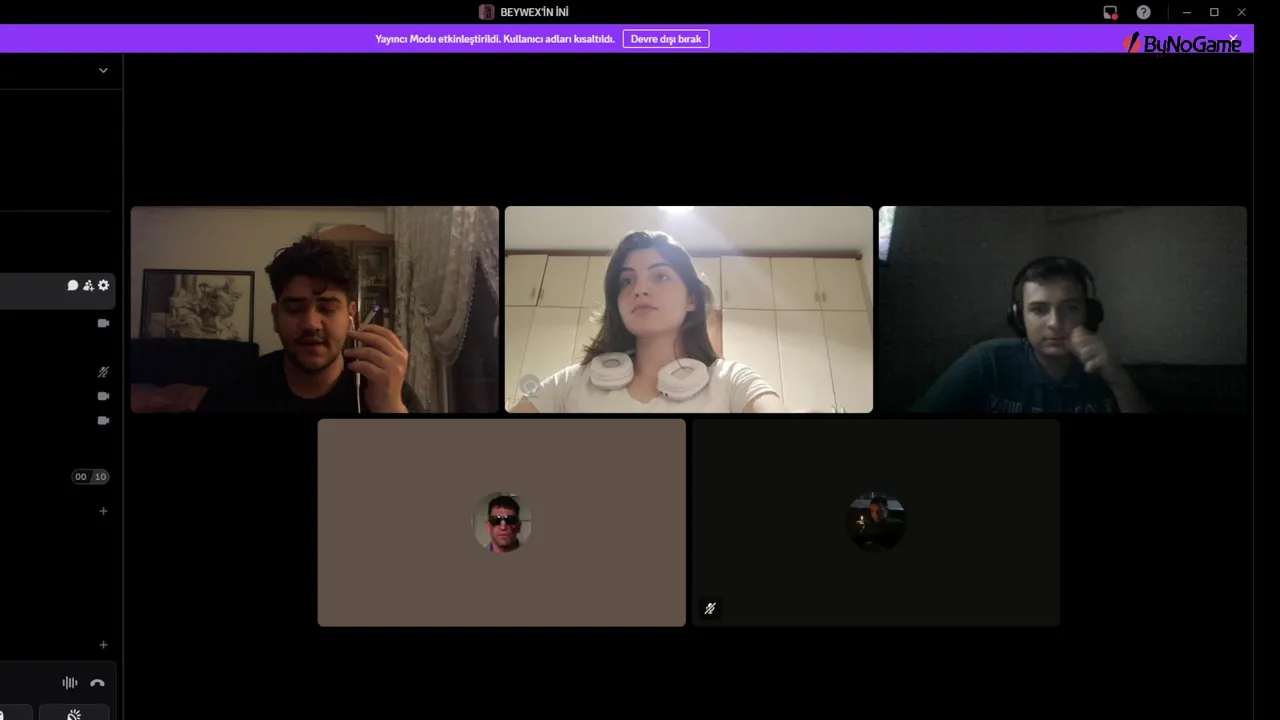Click the 'Devre dışı bırak' button
Screen dimensions: 1280x720
[666, 39]
